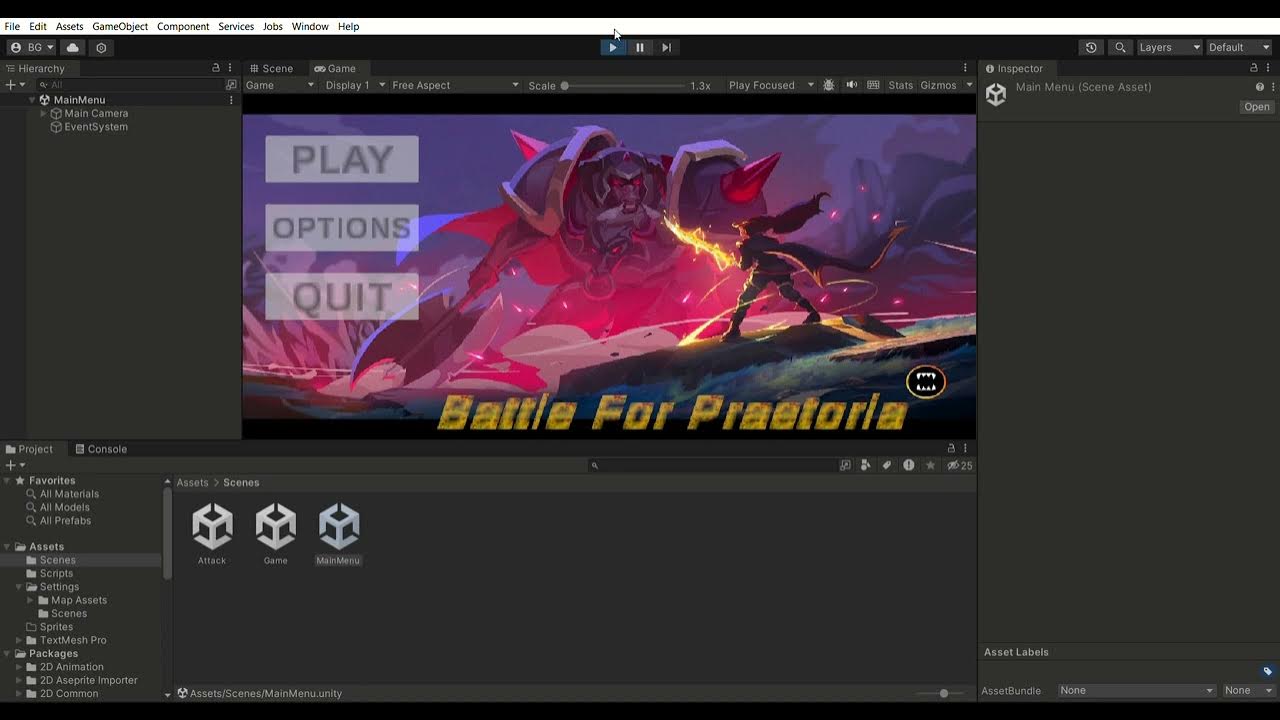Open the Display 1 dropdown
The height and width of the screenshot is (720, 1280).
(x=355, y=85)
